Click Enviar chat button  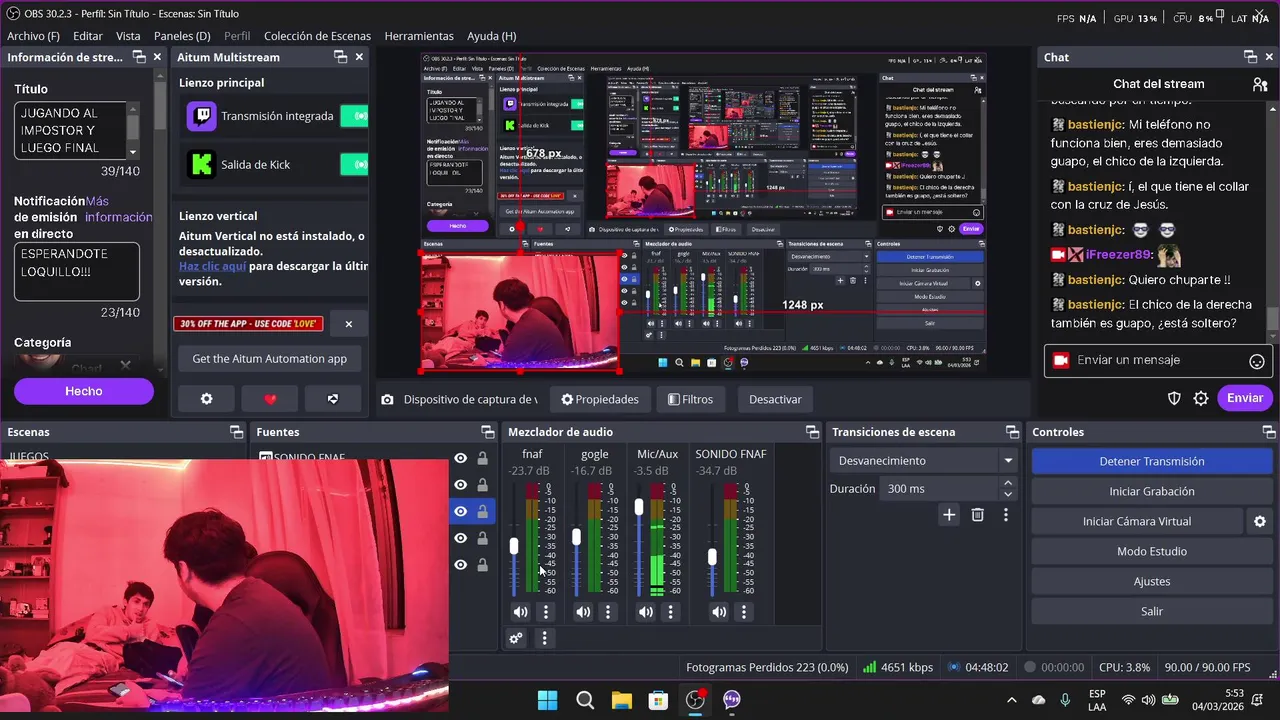pos(1245,398)
